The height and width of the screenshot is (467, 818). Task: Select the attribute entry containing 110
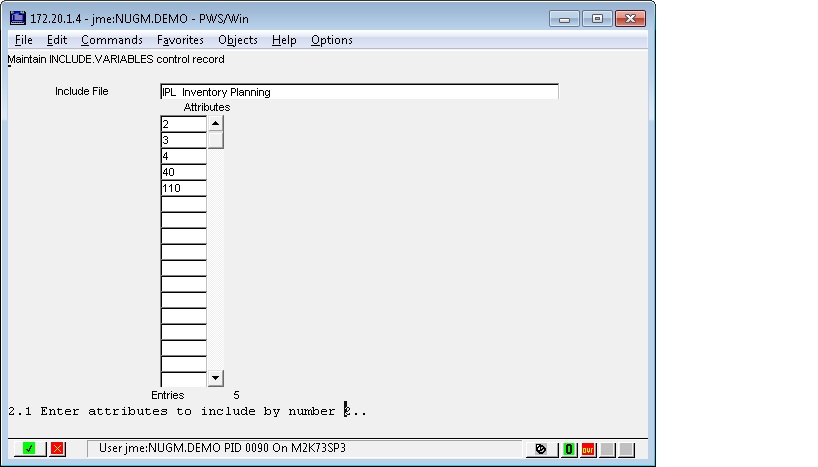(183, 188)
